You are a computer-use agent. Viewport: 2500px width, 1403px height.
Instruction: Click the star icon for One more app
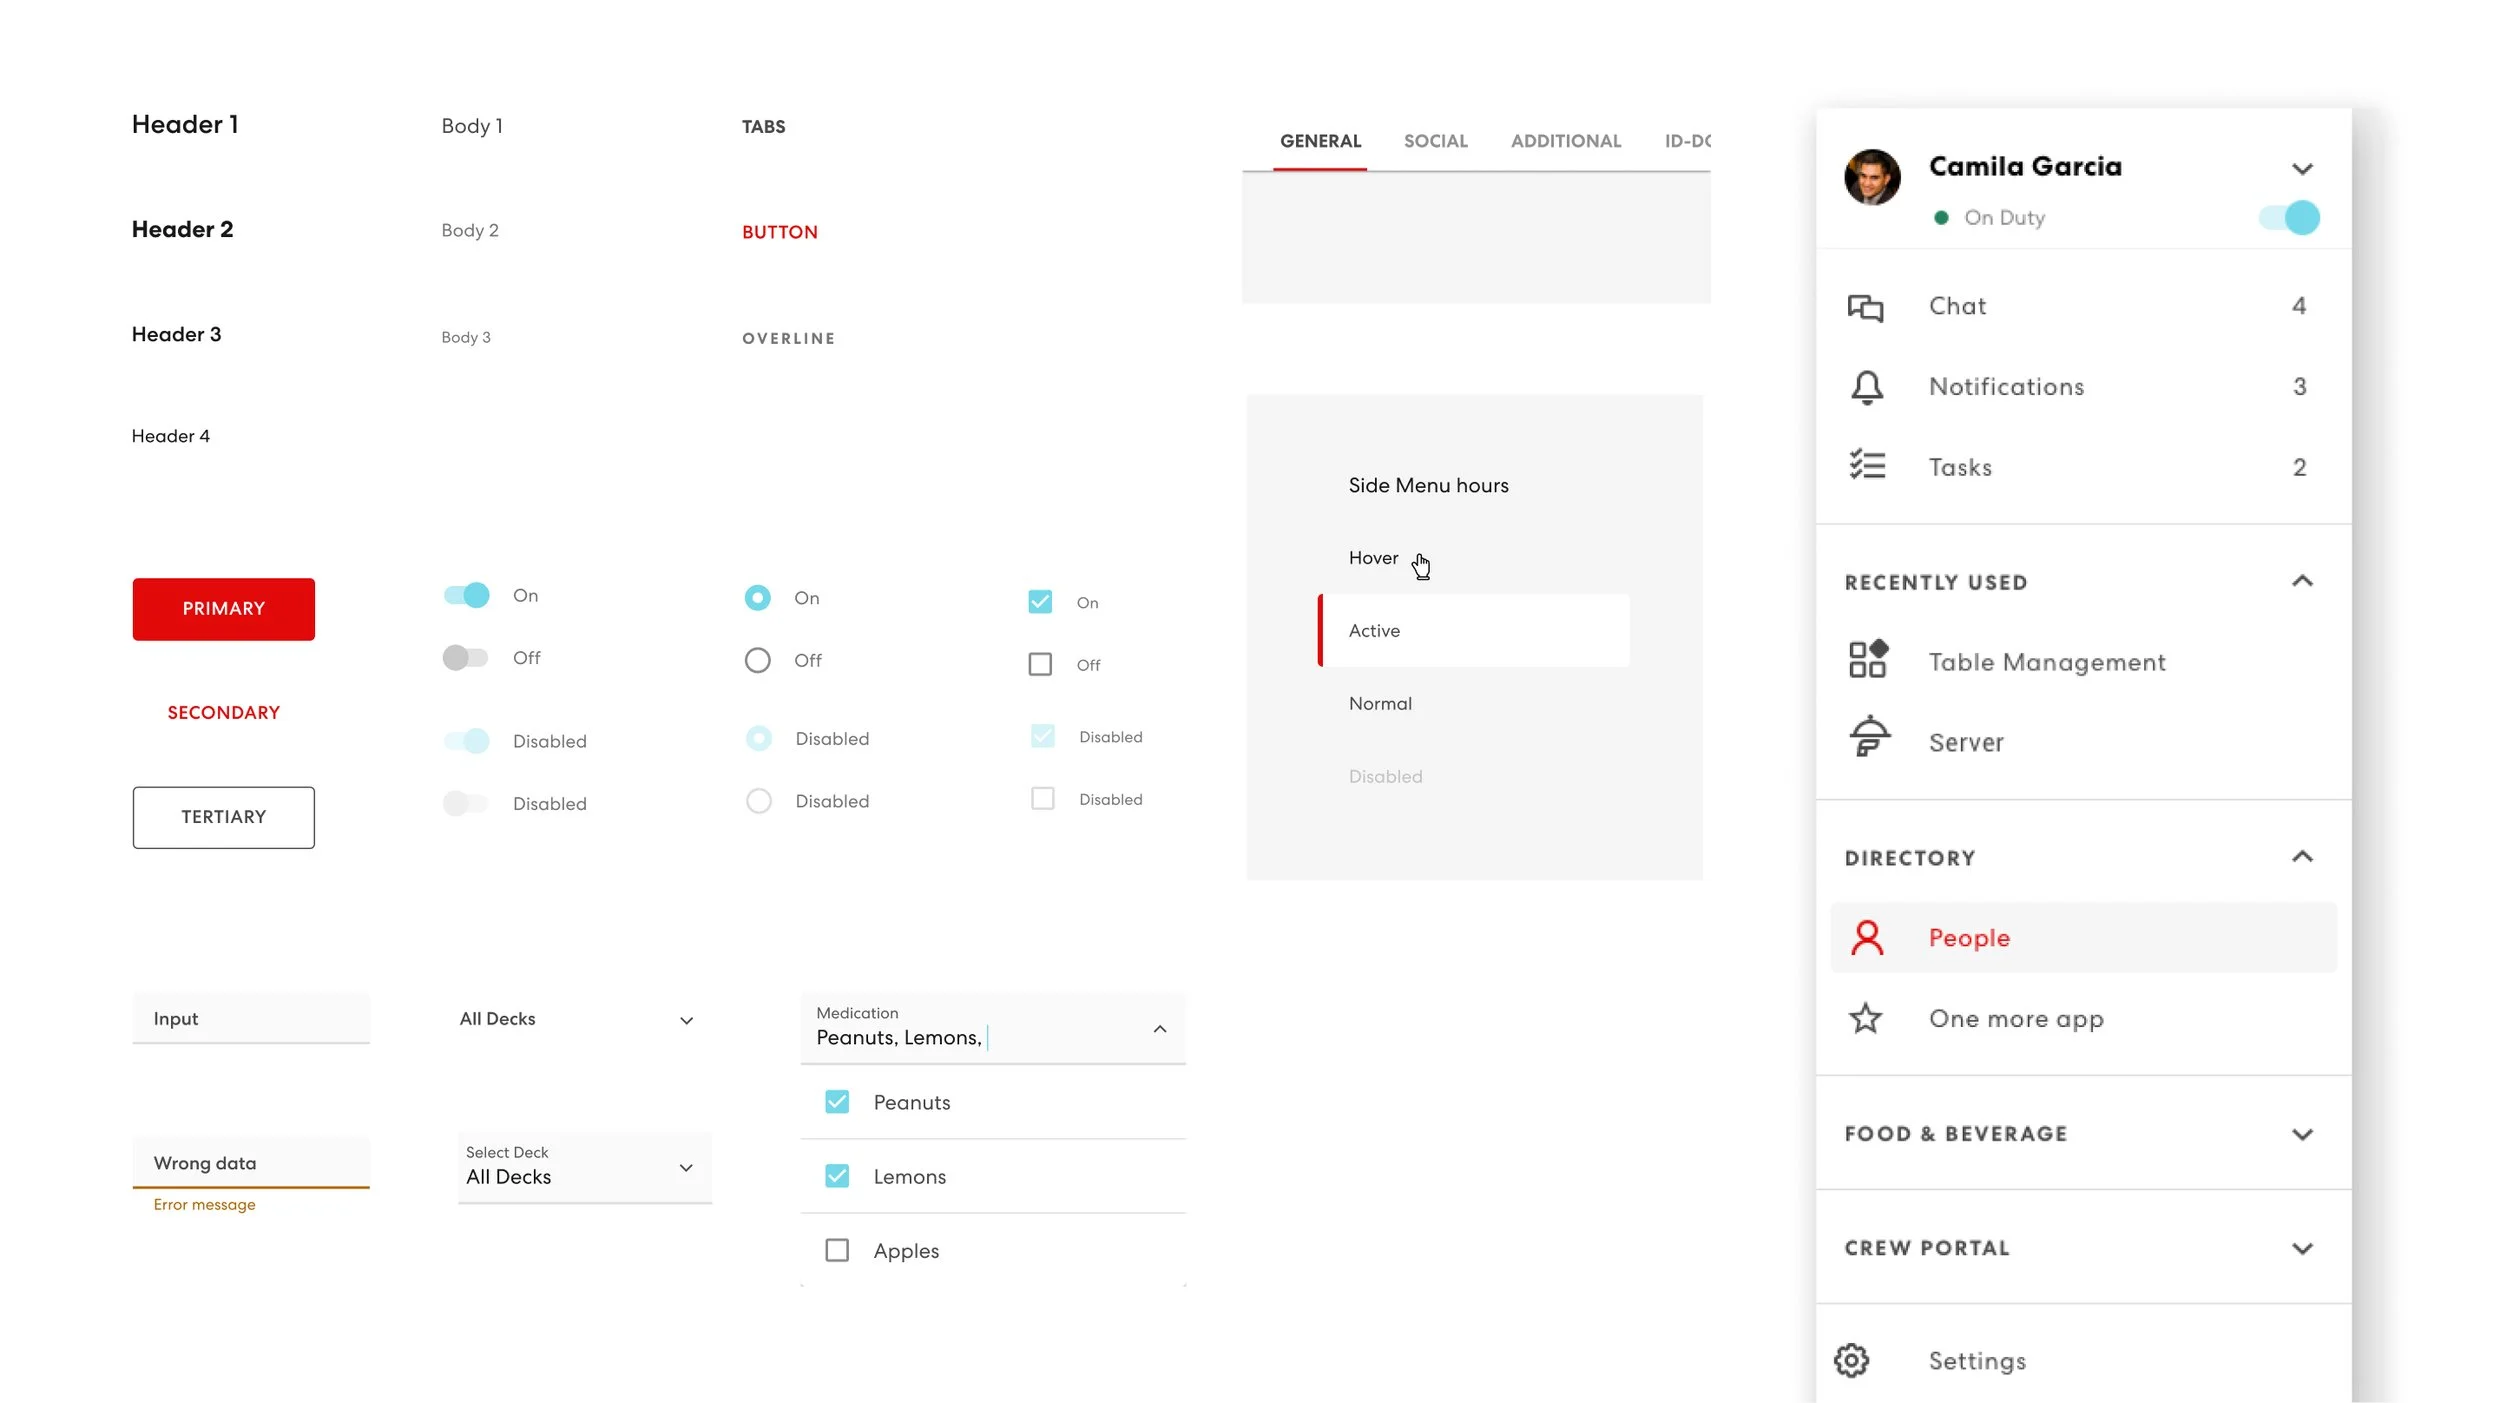point(1865,1018)
